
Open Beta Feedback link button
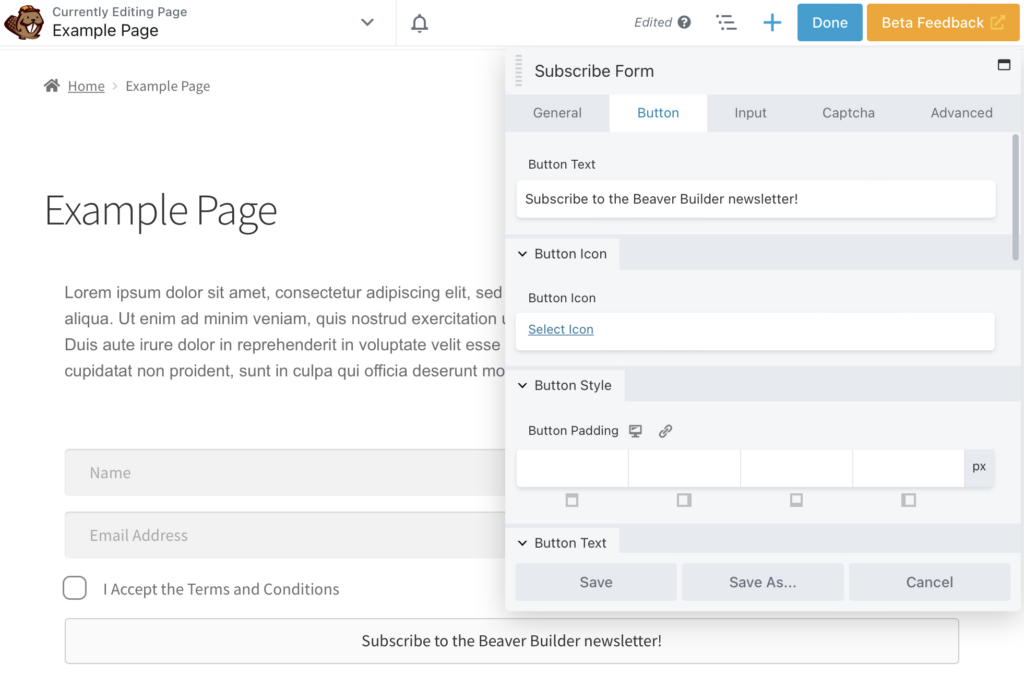942,22
